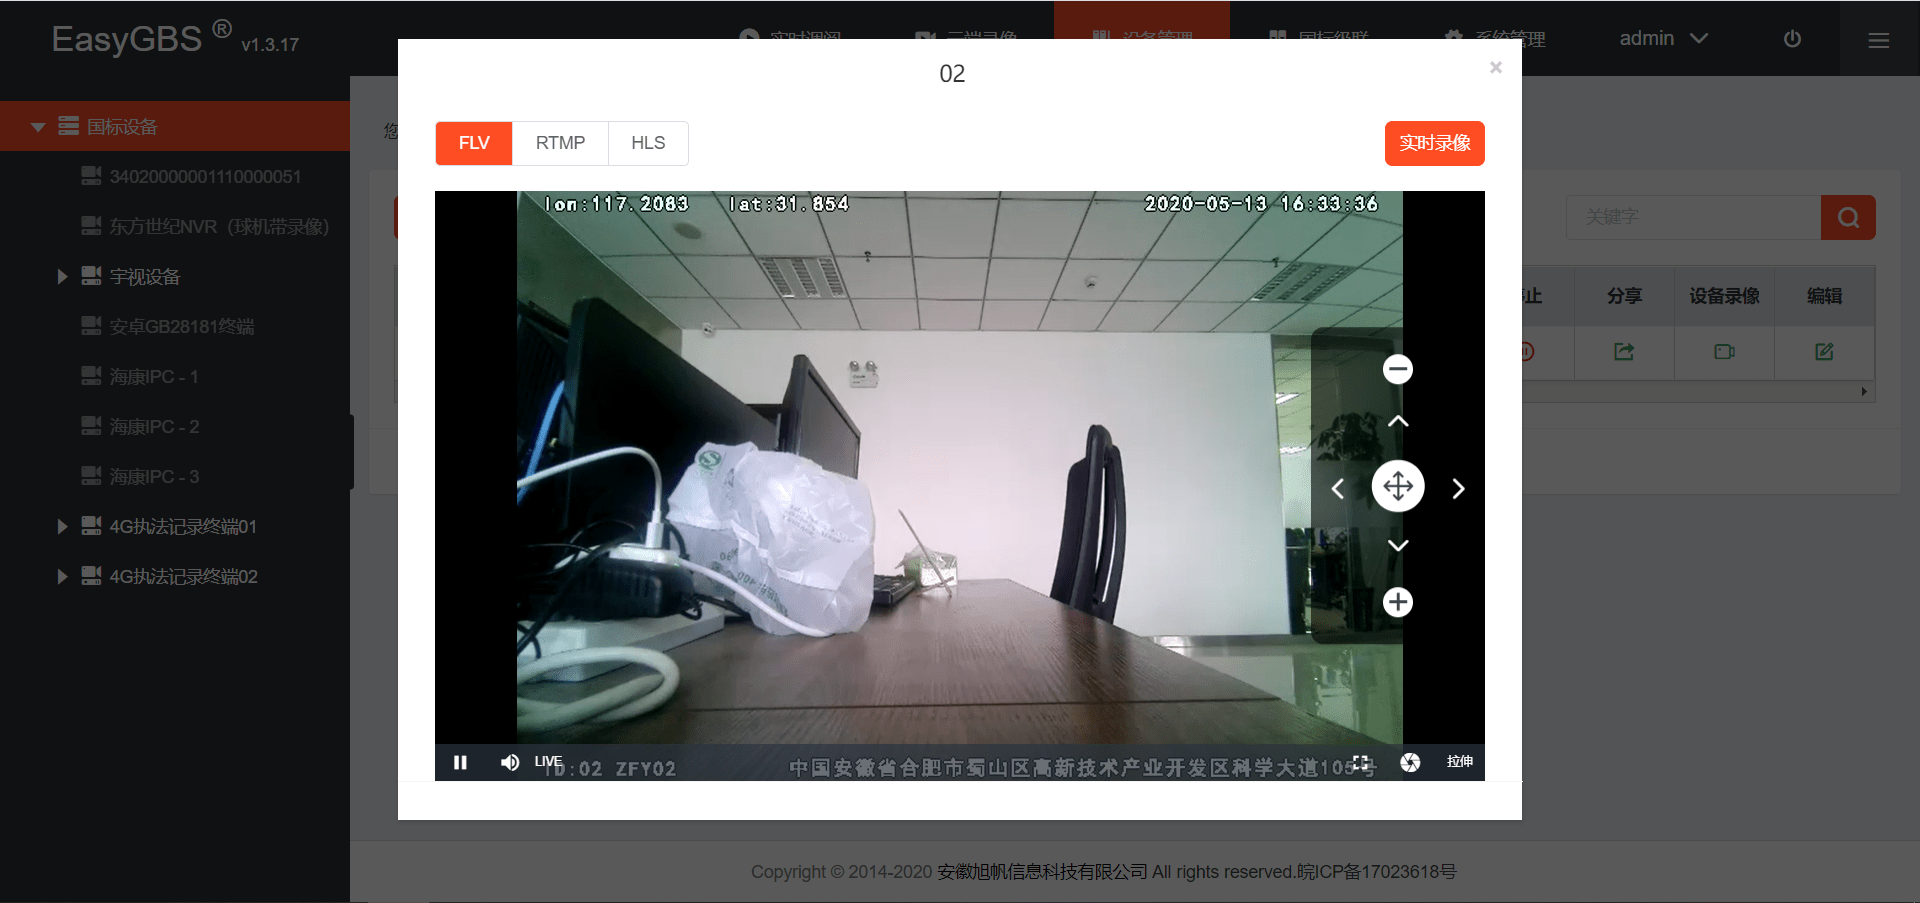
Task: Toggle the 拉伸 stretch mode
Action: (x=1460, y=762)
